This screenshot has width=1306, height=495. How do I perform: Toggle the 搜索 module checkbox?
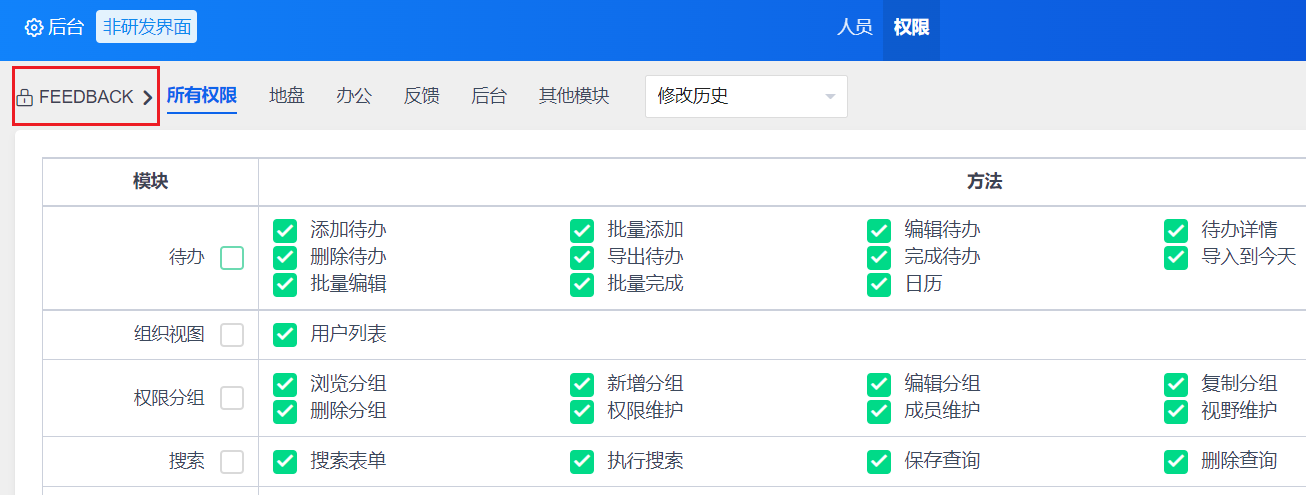(x=232, y=462)
